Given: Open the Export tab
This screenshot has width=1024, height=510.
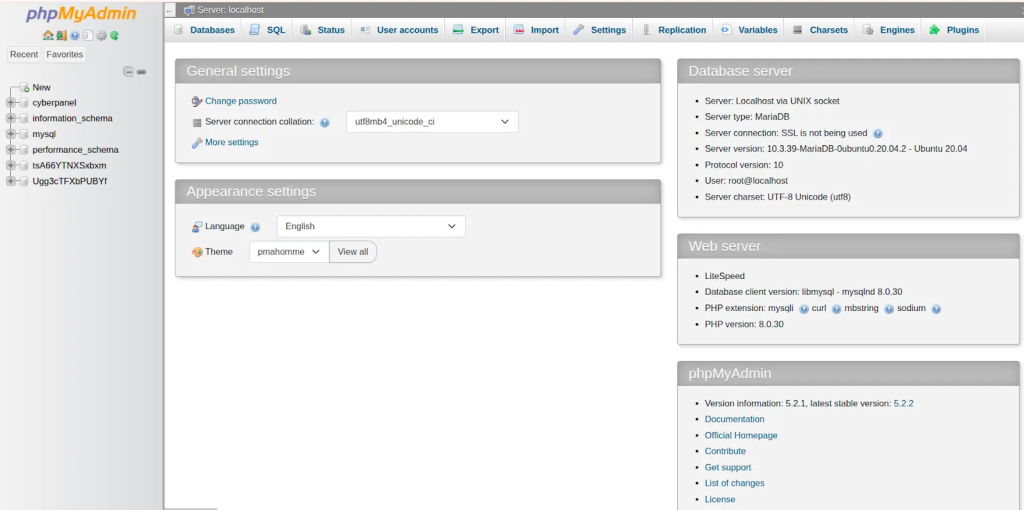Looking at the screenshot, I should (476, 30).
